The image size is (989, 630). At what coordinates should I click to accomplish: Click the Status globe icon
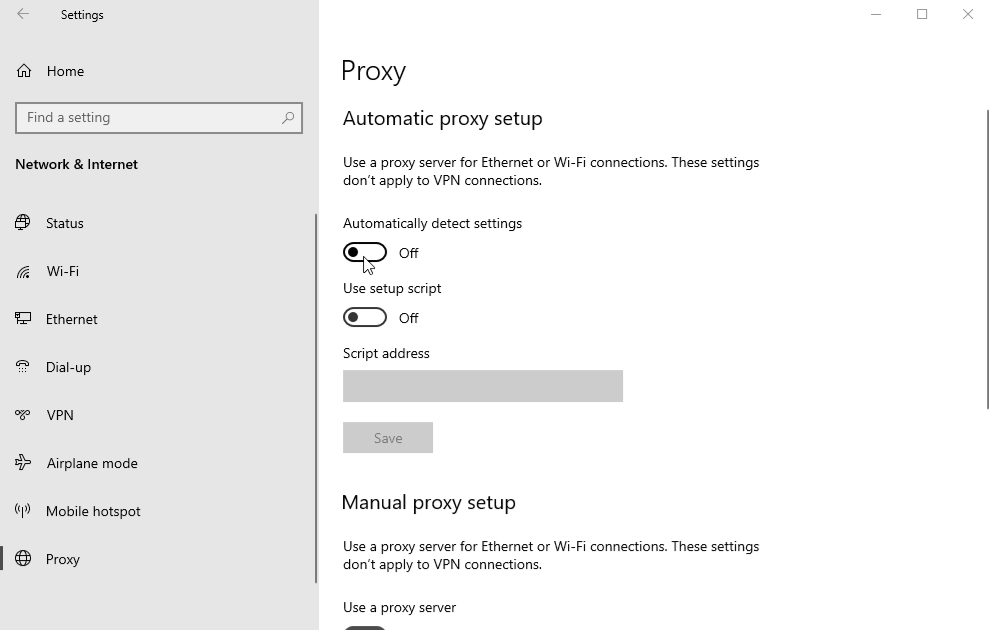(23, 223)
